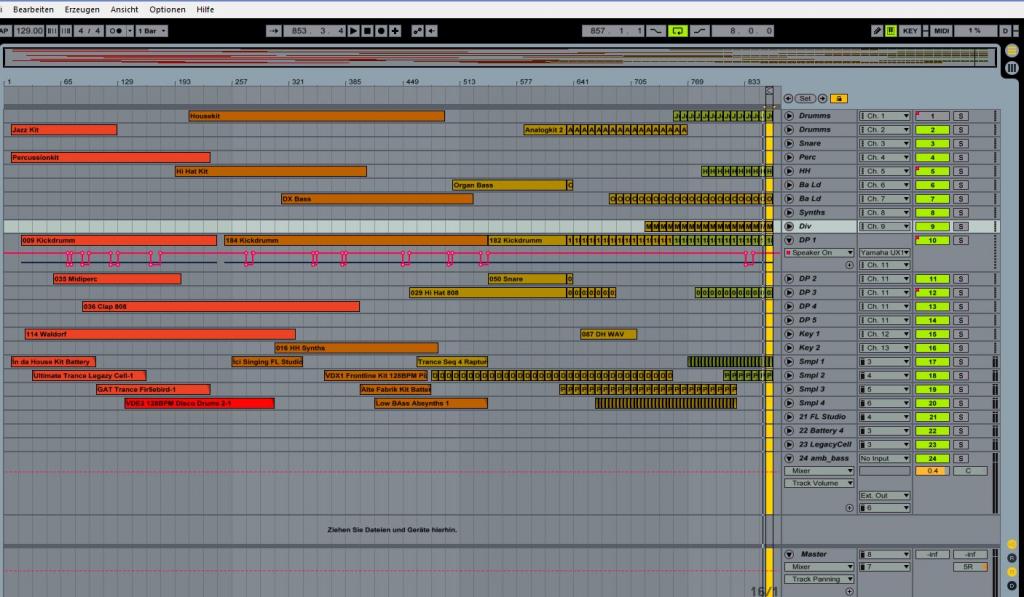Open the 1 Bar quantization dropdown
Viewport: 1024px width, 597px height.
[x=152, y=31]
